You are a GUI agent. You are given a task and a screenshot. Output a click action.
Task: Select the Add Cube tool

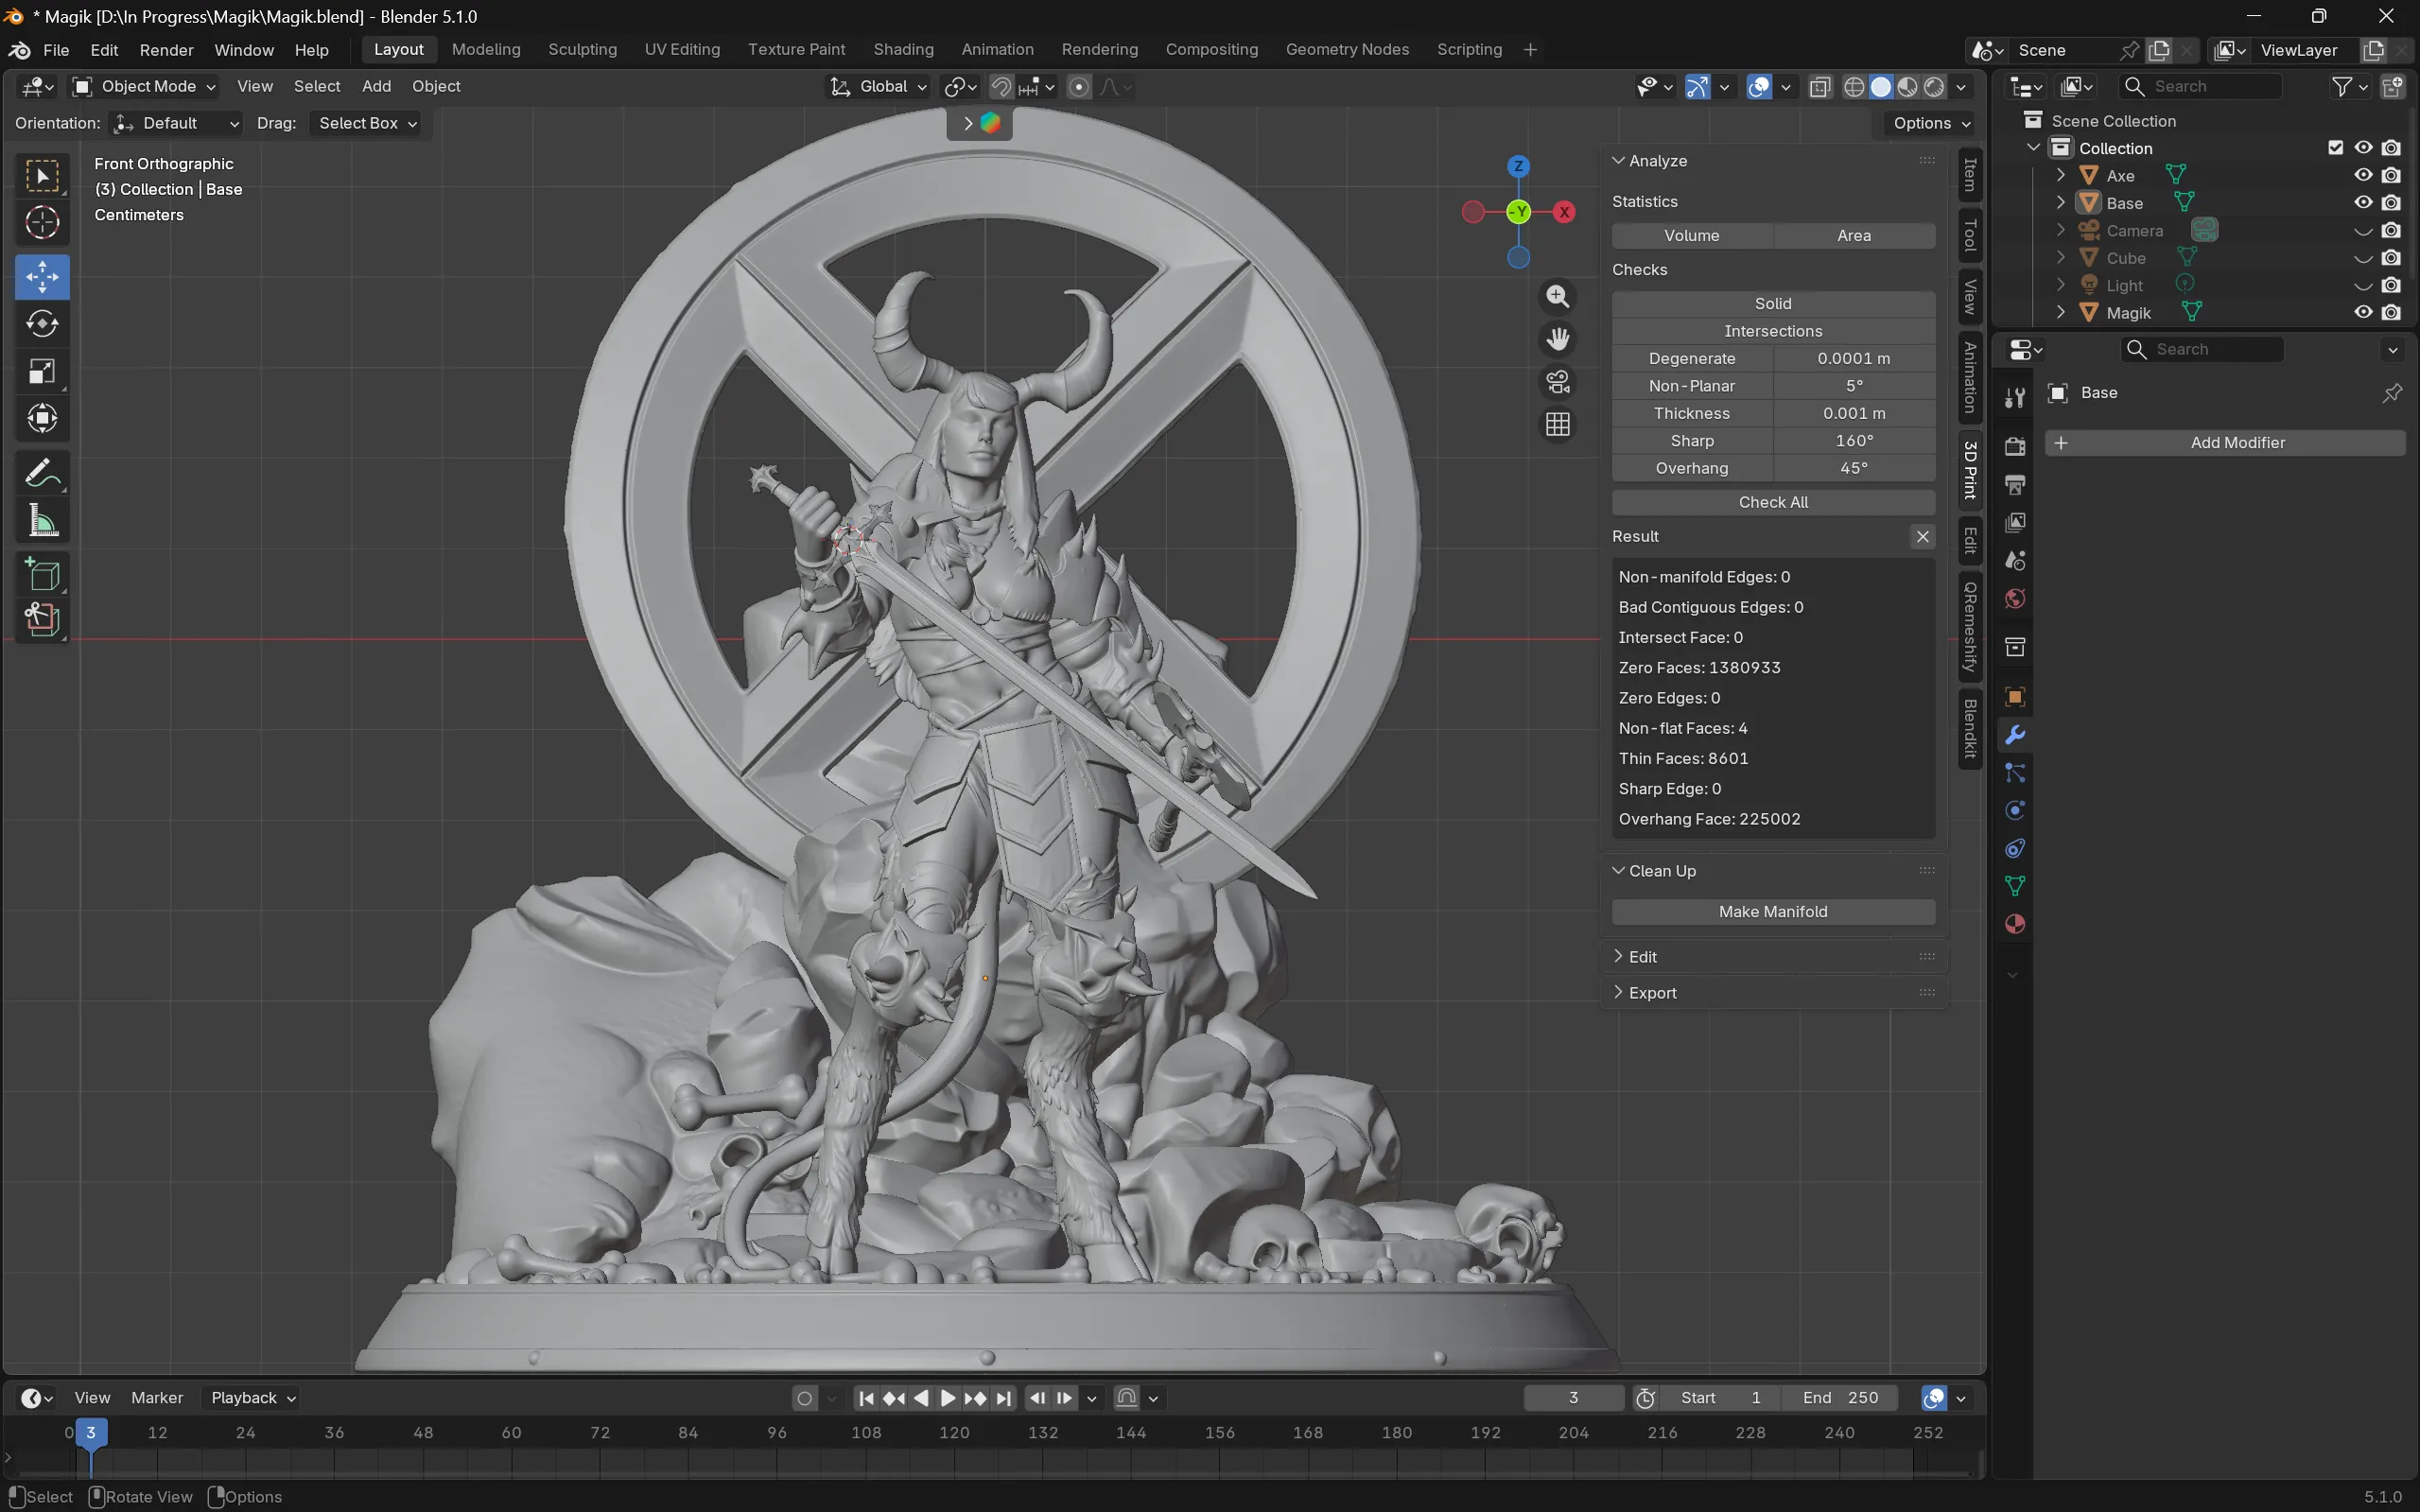click(42, 574)
